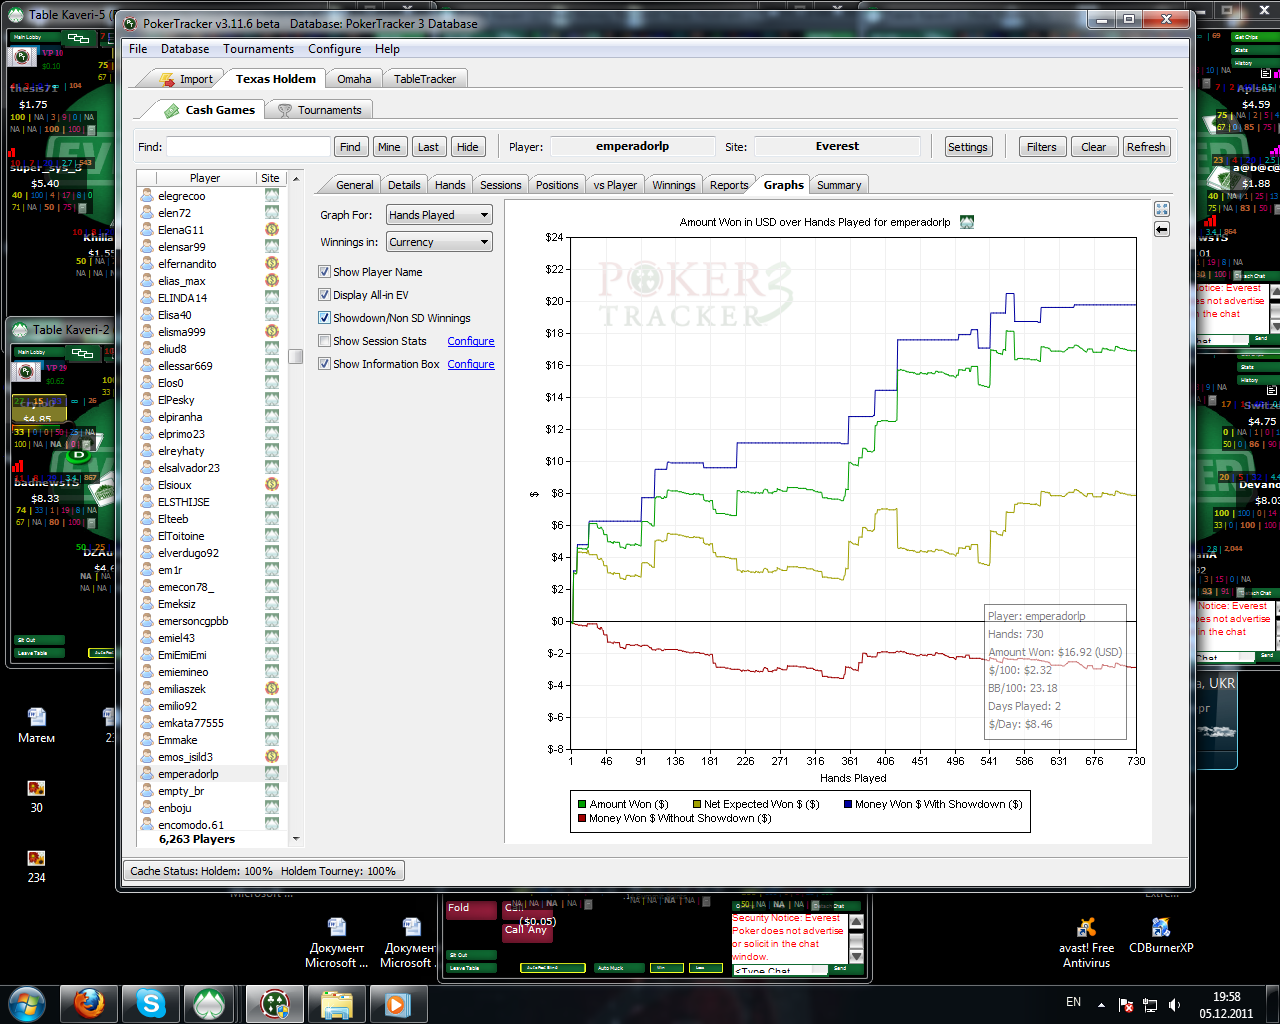Click the player list scroll-up arrow
The image size is (1280, 1024).
coord(295,178)
